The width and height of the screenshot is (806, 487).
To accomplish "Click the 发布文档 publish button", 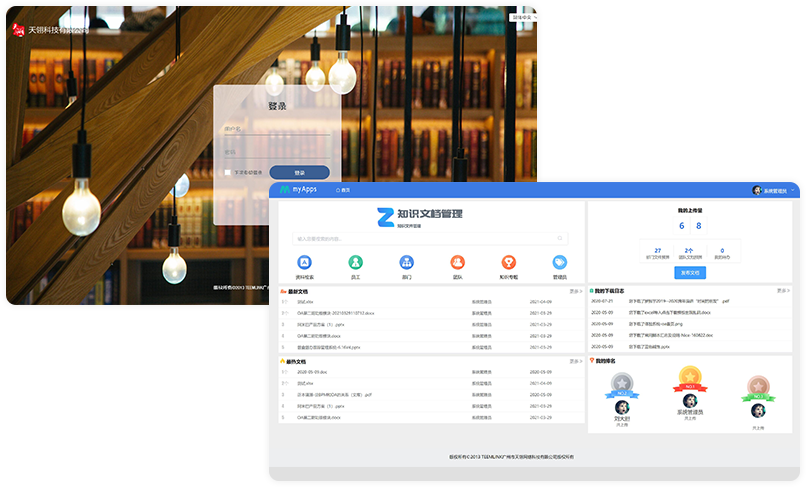I will coord(690,272).
